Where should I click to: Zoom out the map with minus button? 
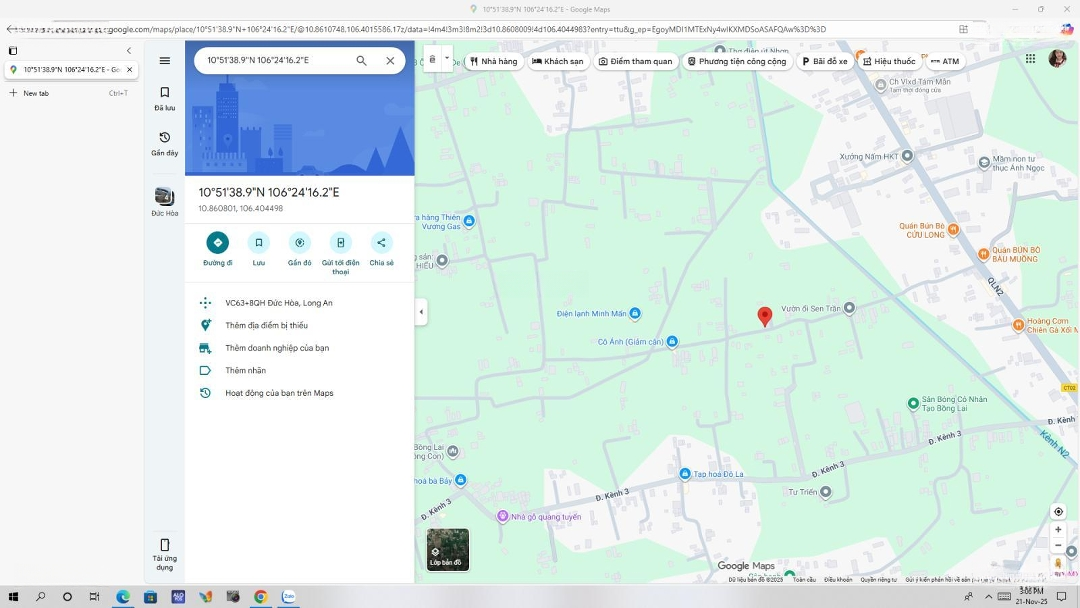(x=1058, y=546)
